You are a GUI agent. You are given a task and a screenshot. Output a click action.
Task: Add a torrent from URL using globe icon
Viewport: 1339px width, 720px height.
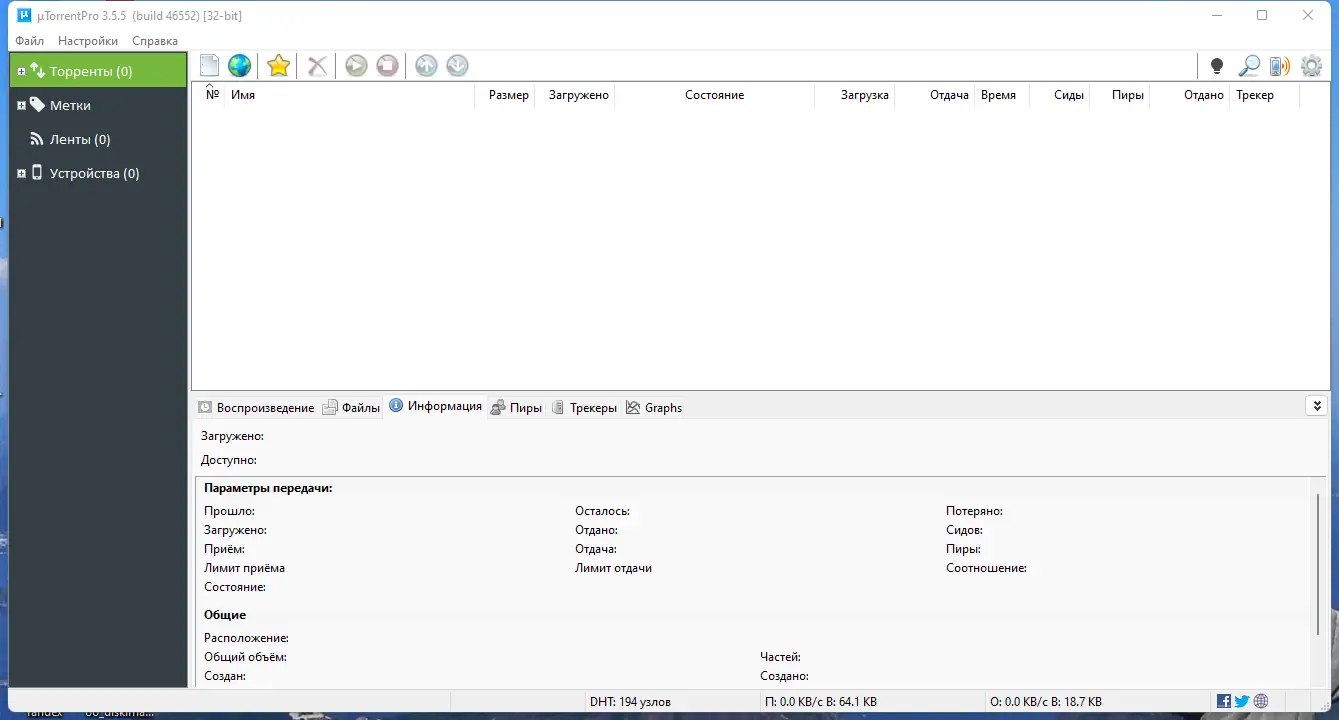coord(239,65)
